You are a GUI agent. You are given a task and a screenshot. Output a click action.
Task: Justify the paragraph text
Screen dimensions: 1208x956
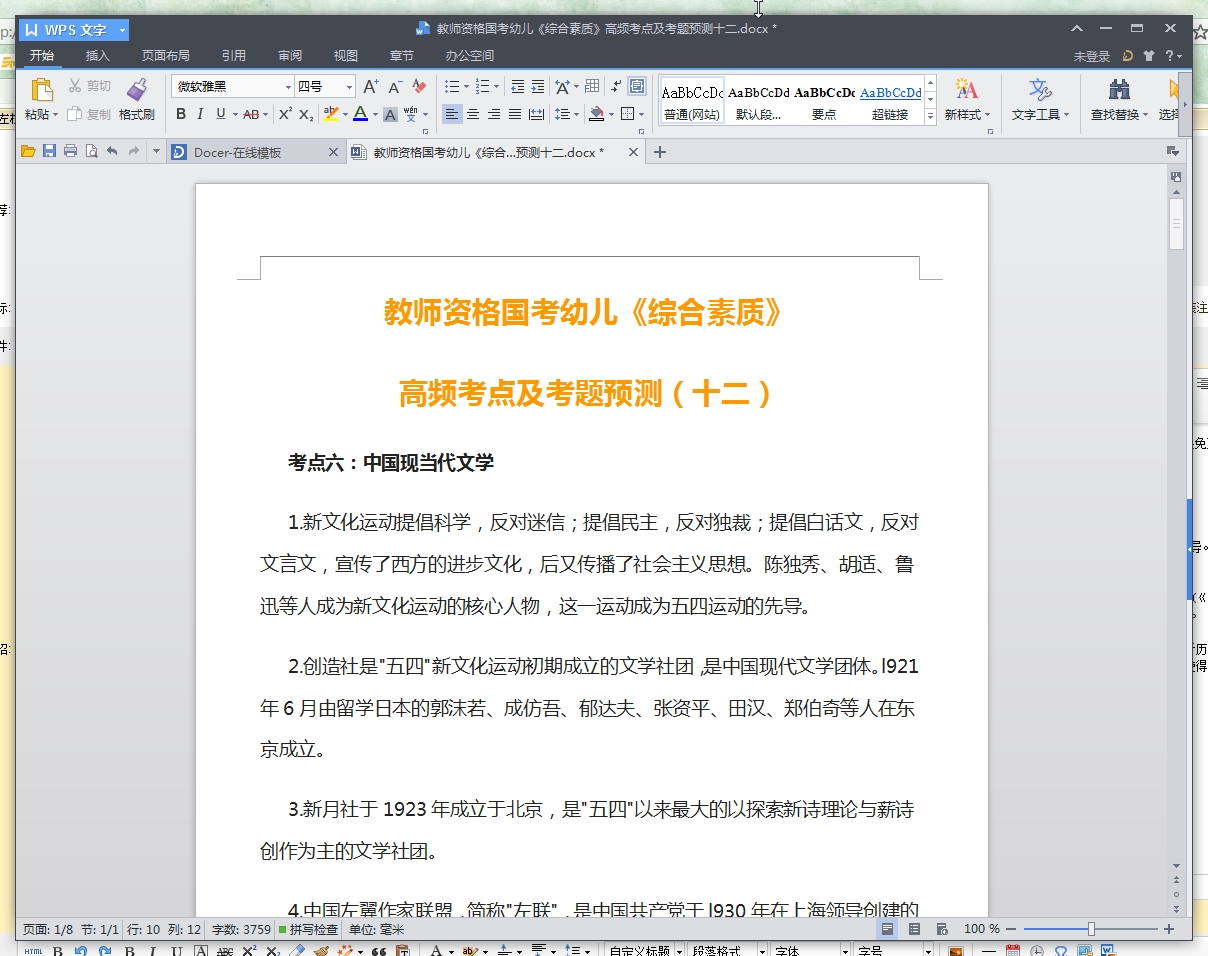(x=515, y=114)
